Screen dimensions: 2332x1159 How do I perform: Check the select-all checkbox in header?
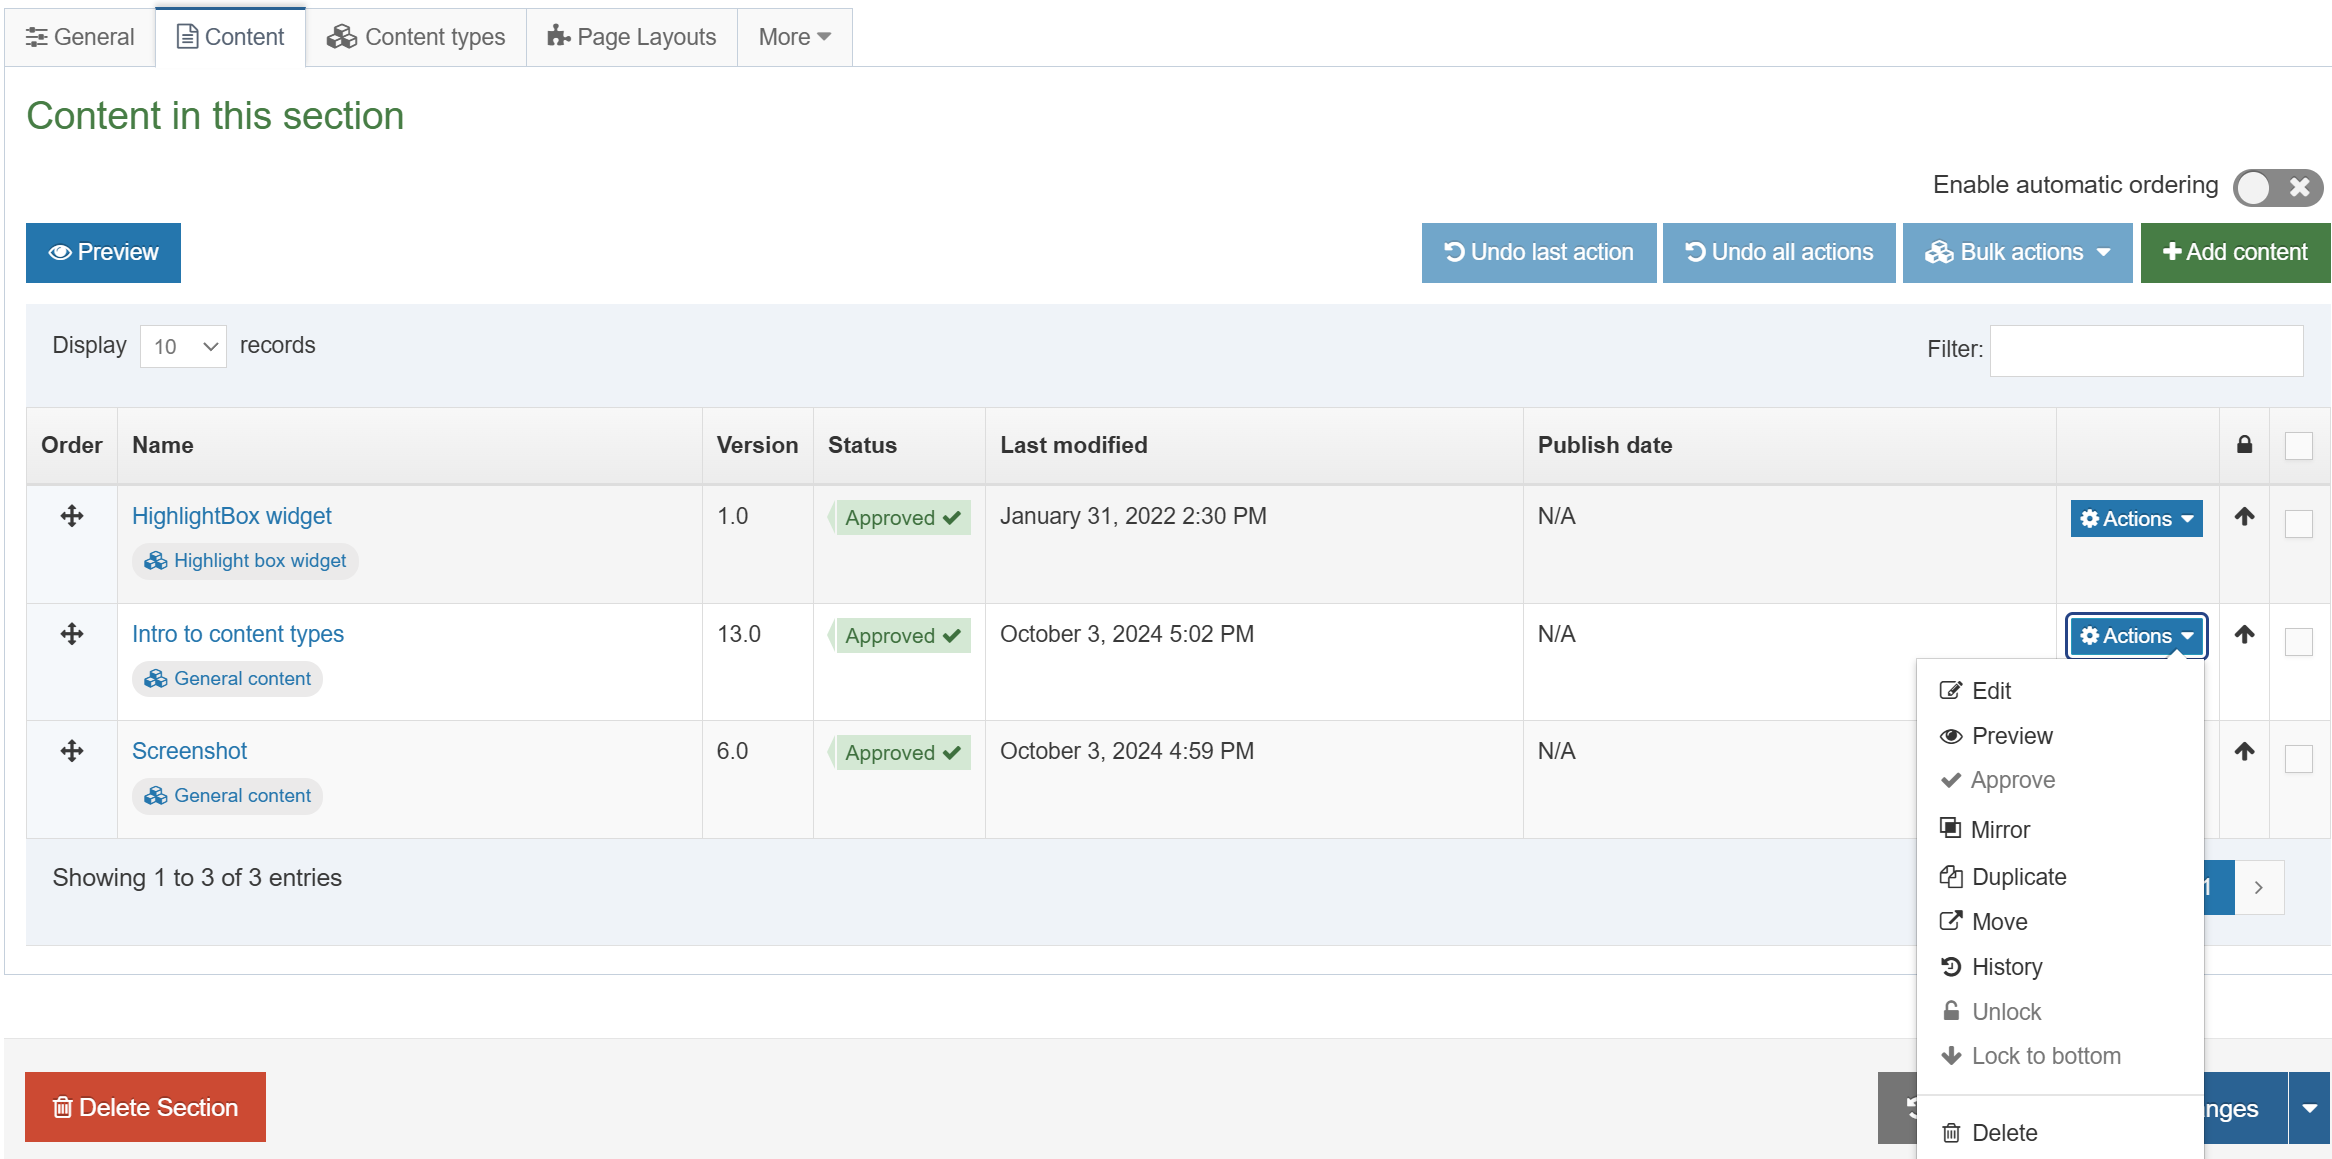coord(2298,445)
